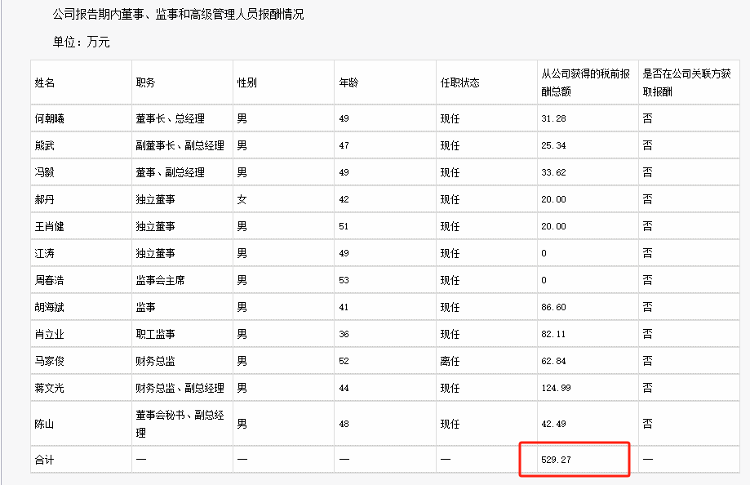Viewport: 750px width, 485px height.
Task: Select the name 陈山
Action: pos(44,424)
